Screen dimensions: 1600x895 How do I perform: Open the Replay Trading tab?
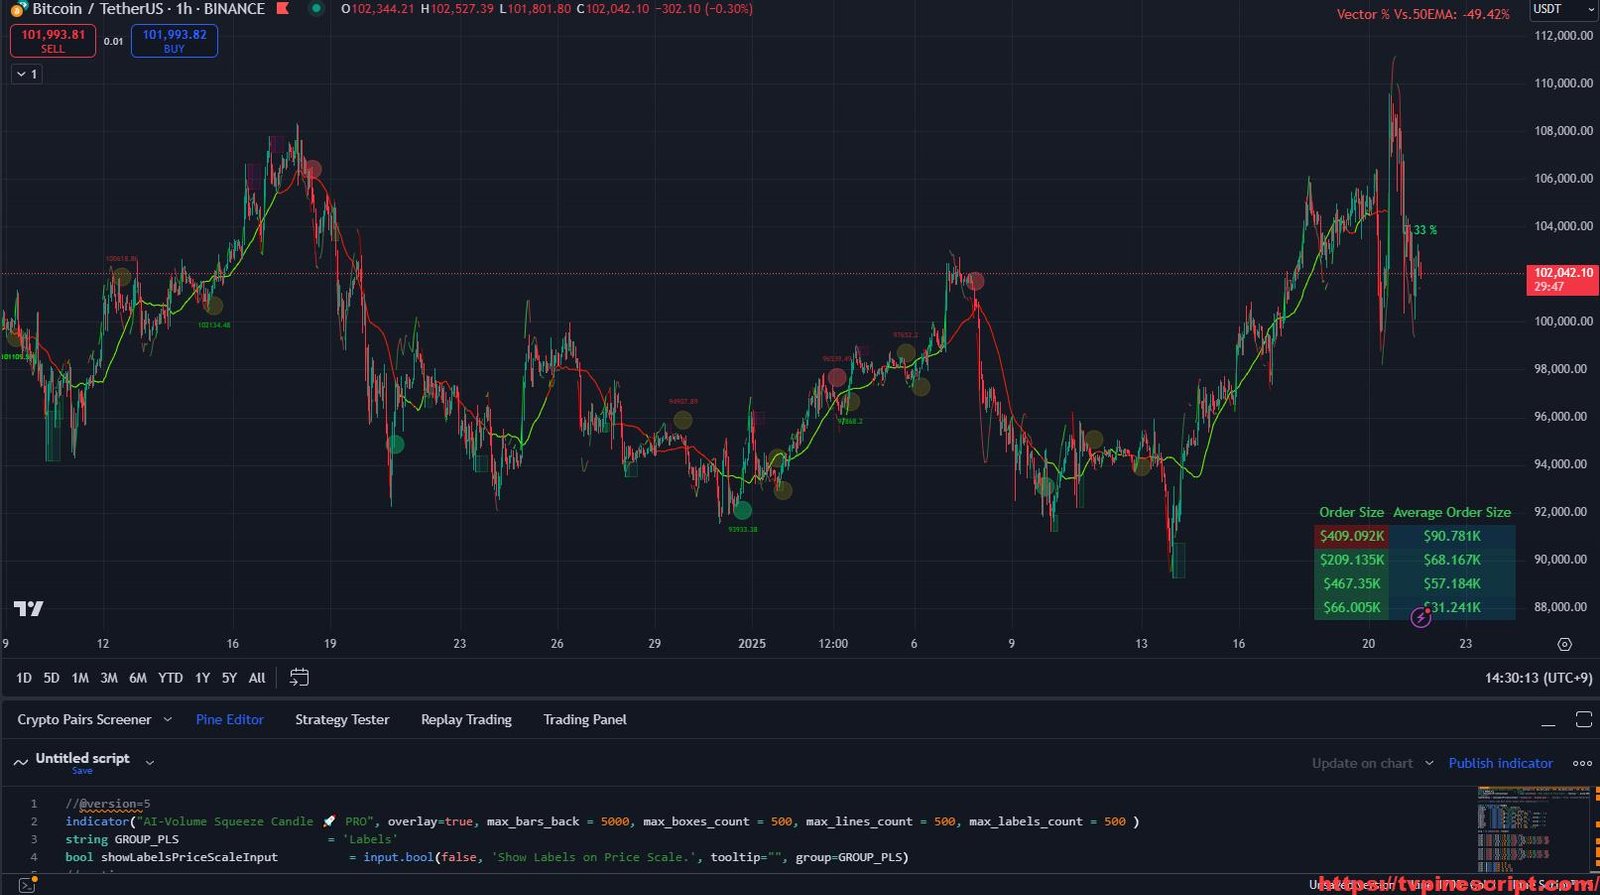tap(466, 720)
